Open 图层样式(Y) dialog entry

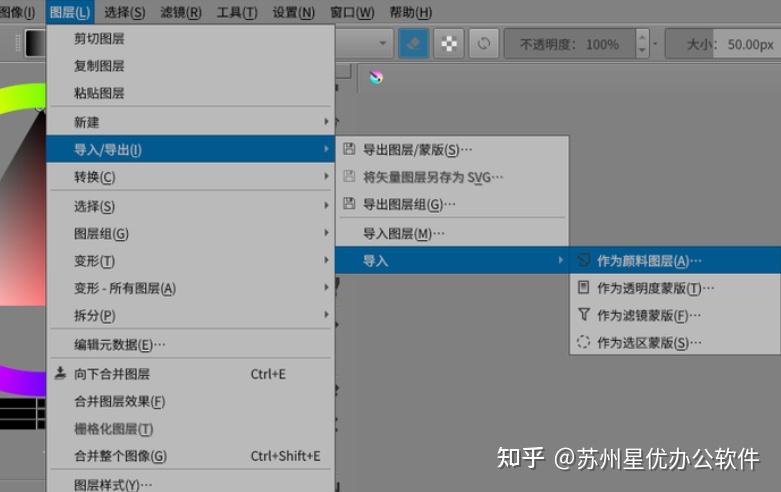[191, 484]
